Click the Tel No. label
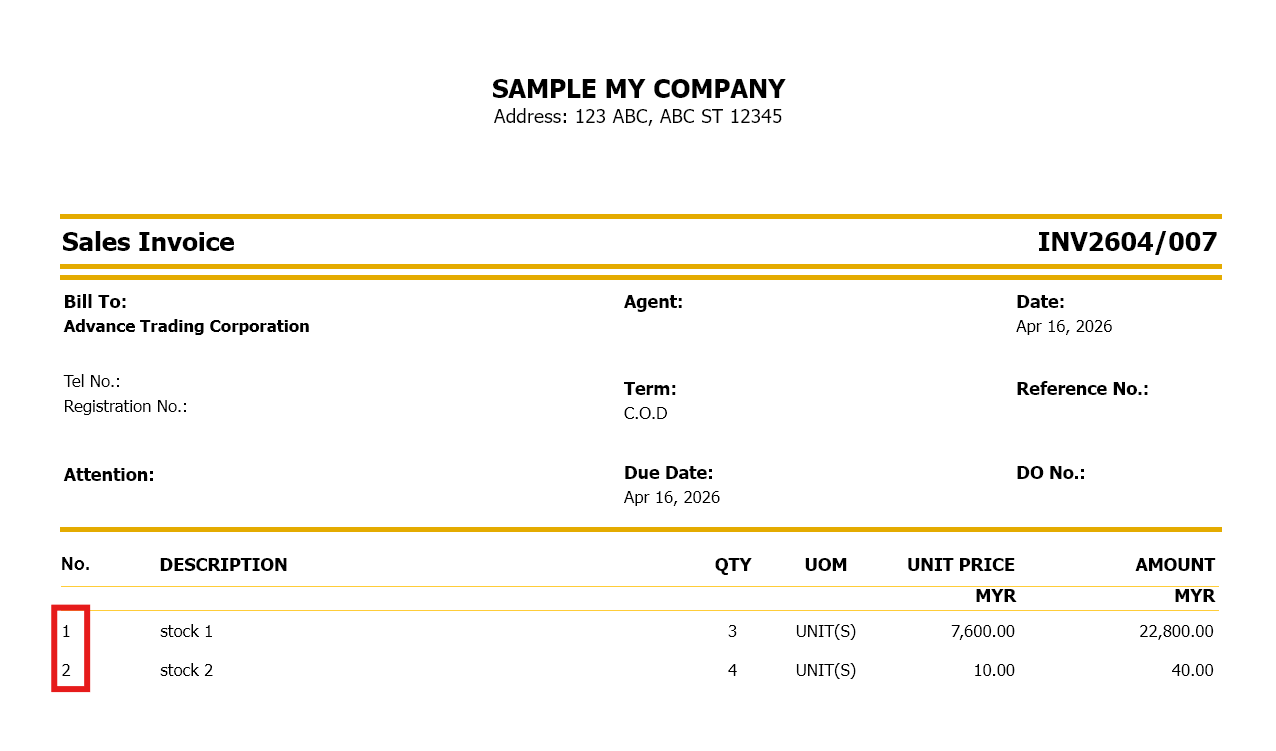 click(92, 381)
